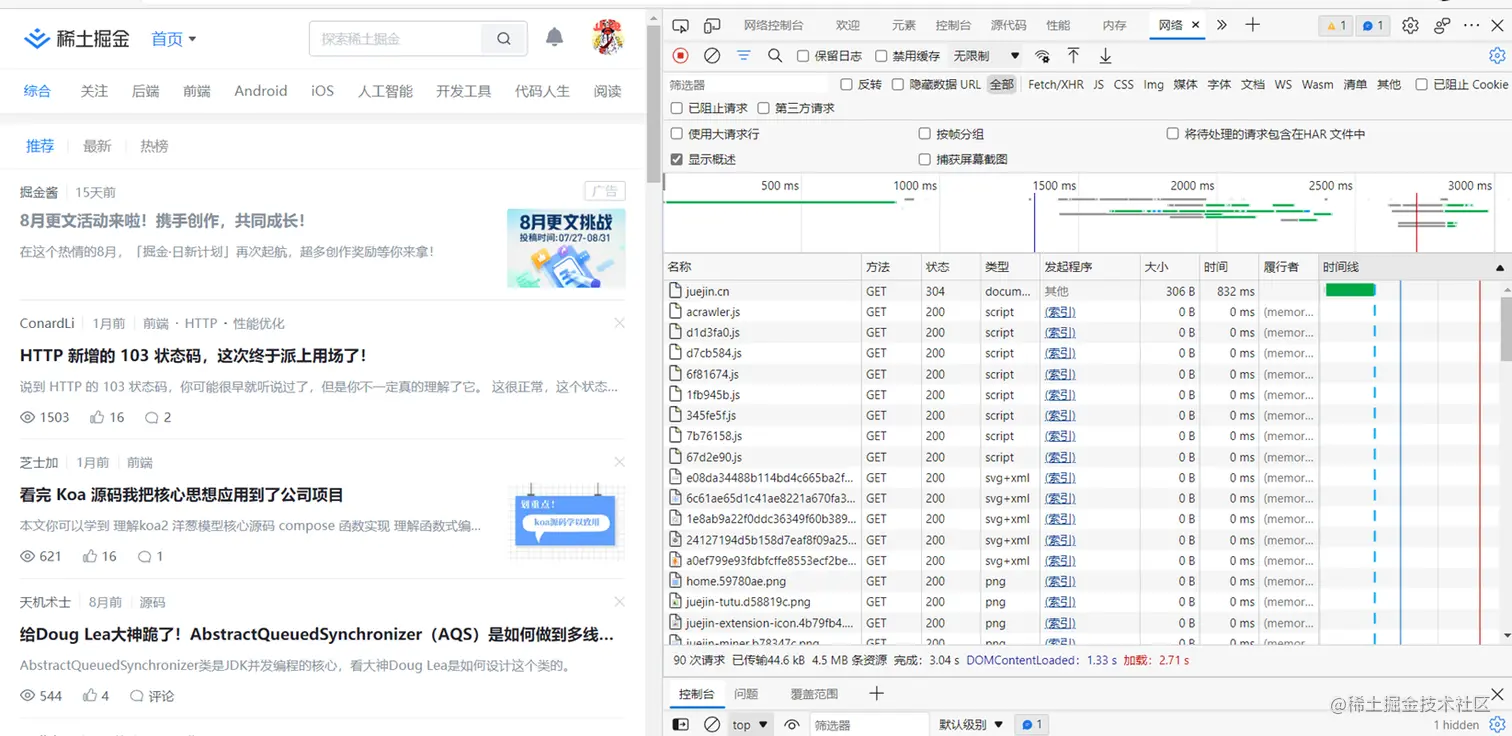
Task: Enable the 禁用缓存 checkbox
Action: 881,56
